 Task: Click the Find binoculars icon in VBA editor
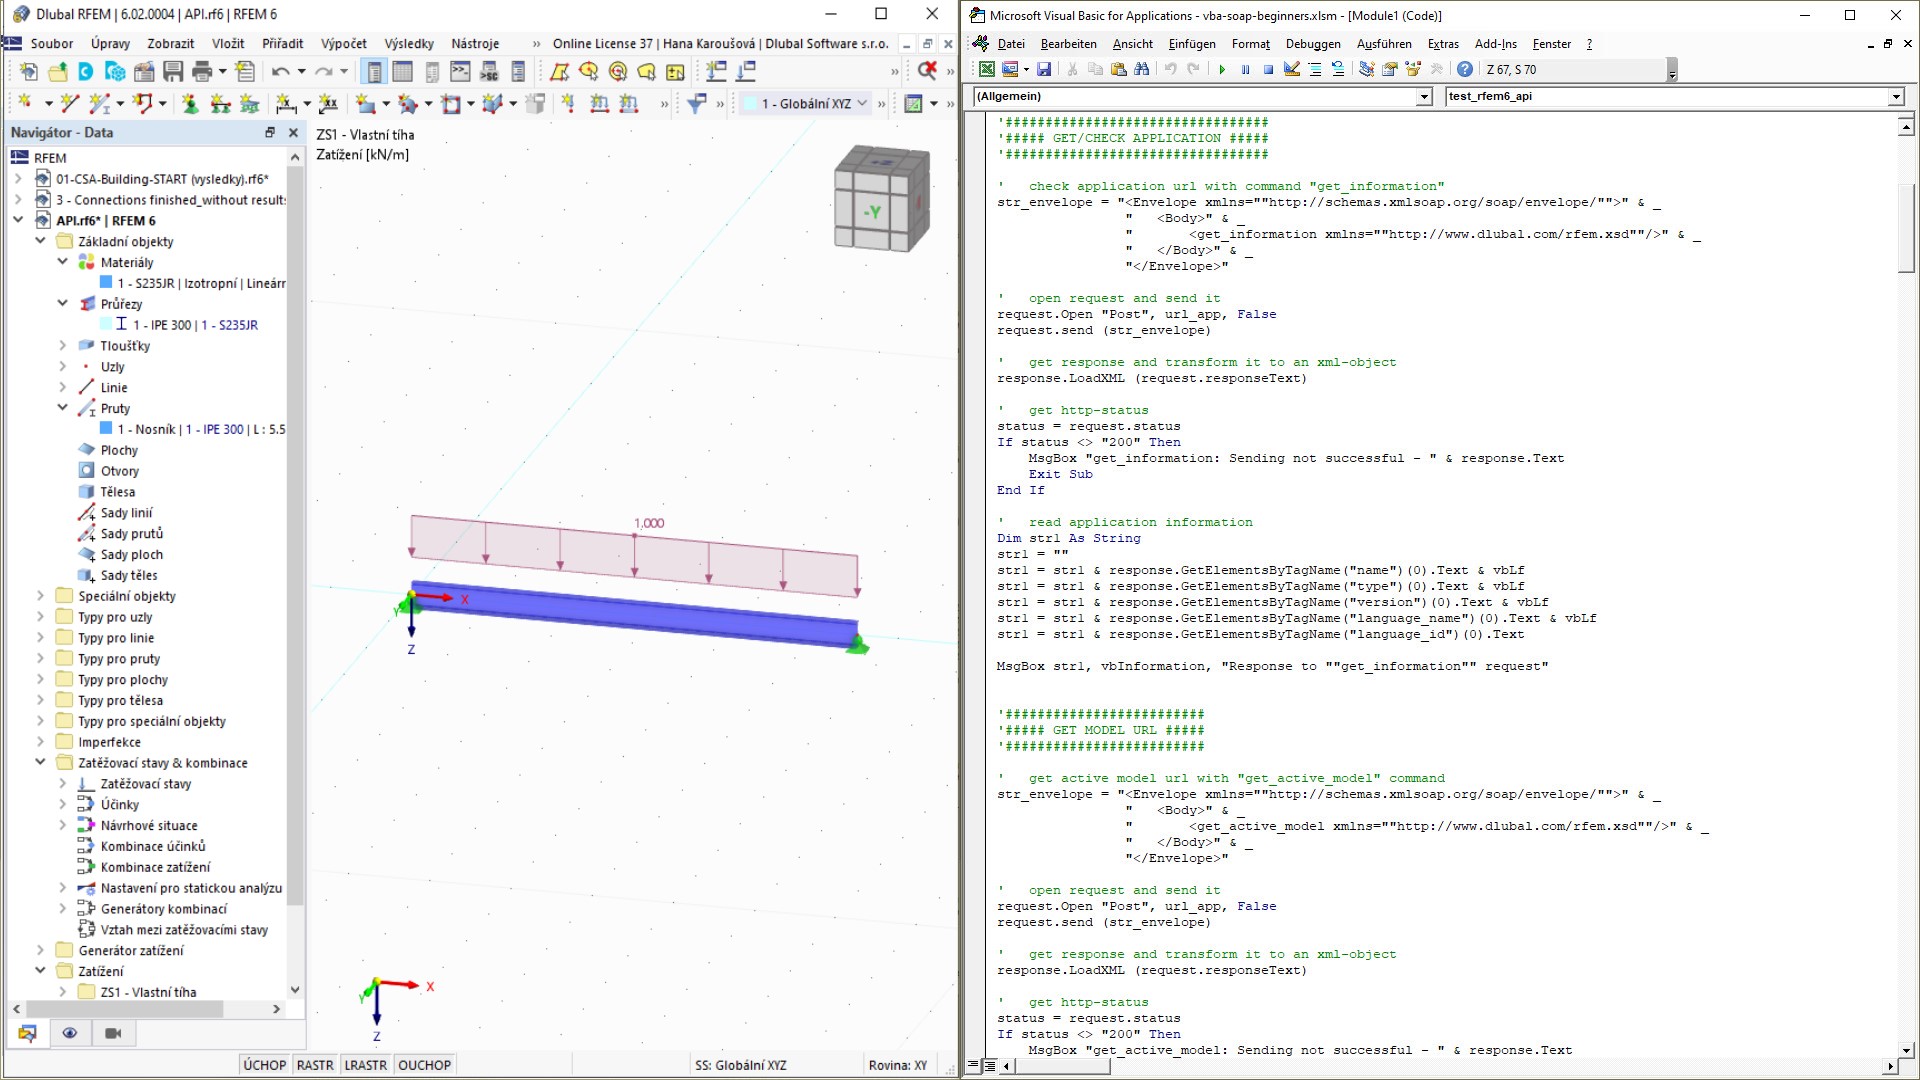[x=1141, y=70]
